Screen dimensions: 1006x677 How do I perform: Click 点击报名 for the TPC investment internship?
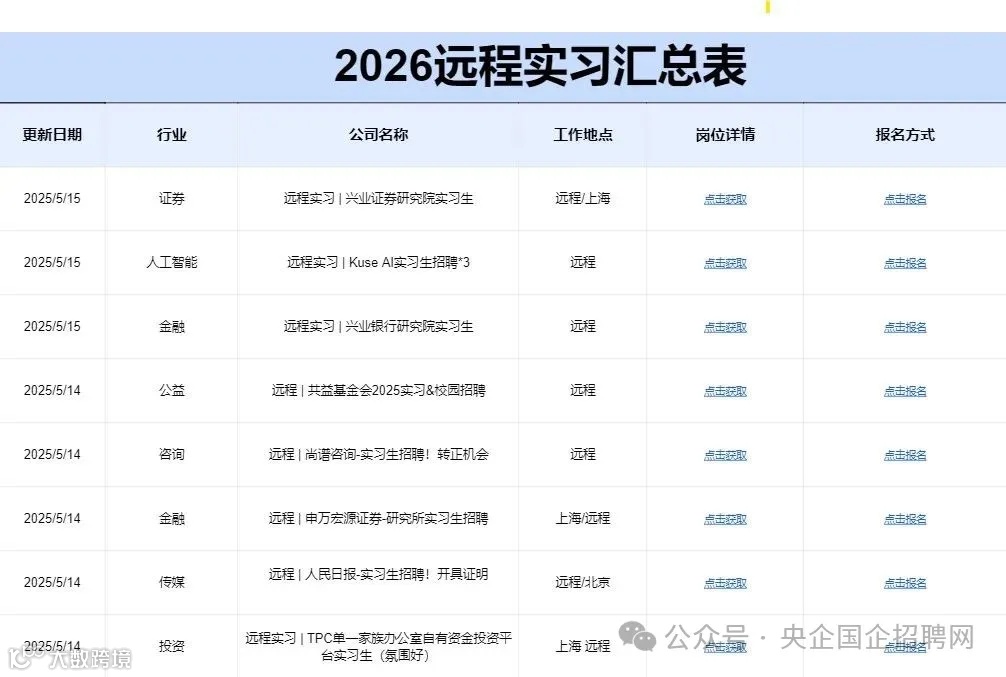tap(904, 646)
